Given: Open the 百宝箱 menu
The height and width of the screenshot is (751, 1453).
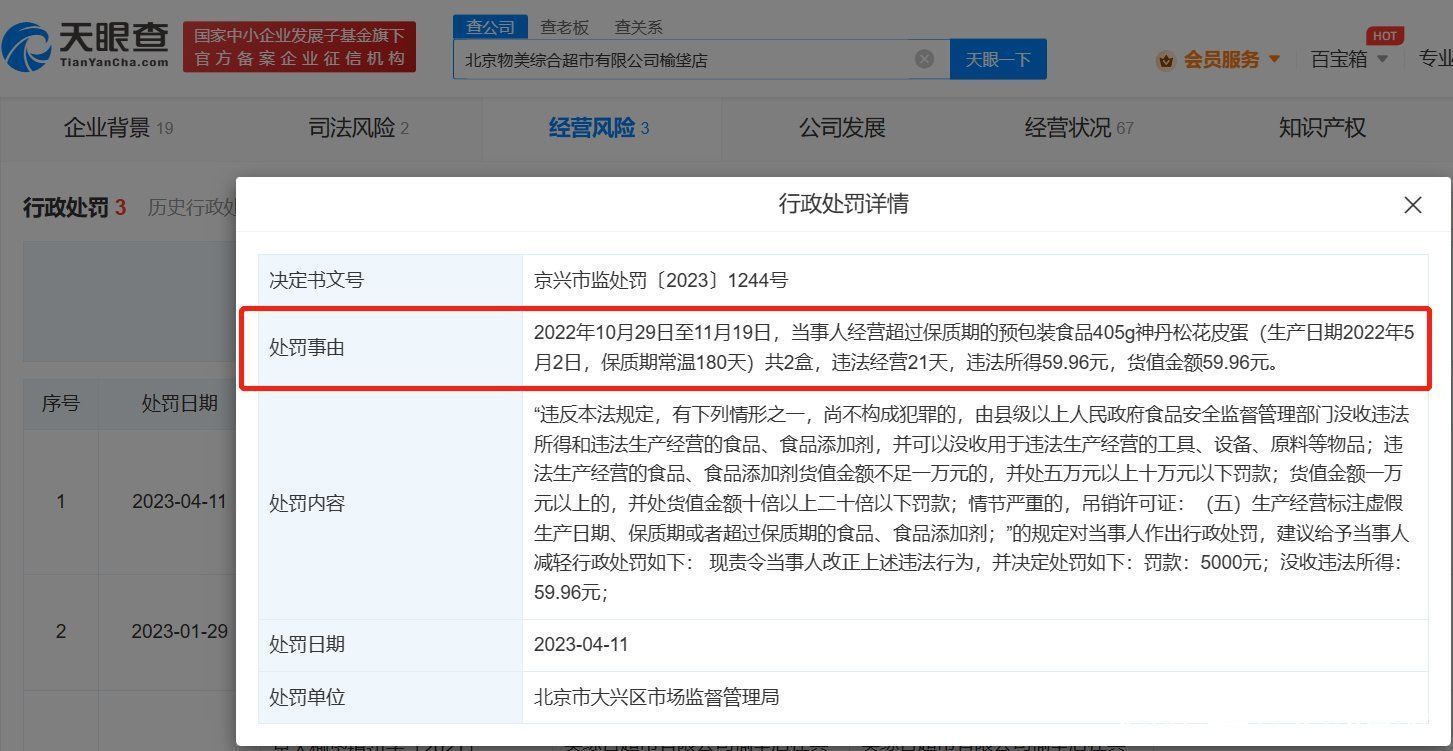Looking at the screenshot, I should pos(1338,59).
